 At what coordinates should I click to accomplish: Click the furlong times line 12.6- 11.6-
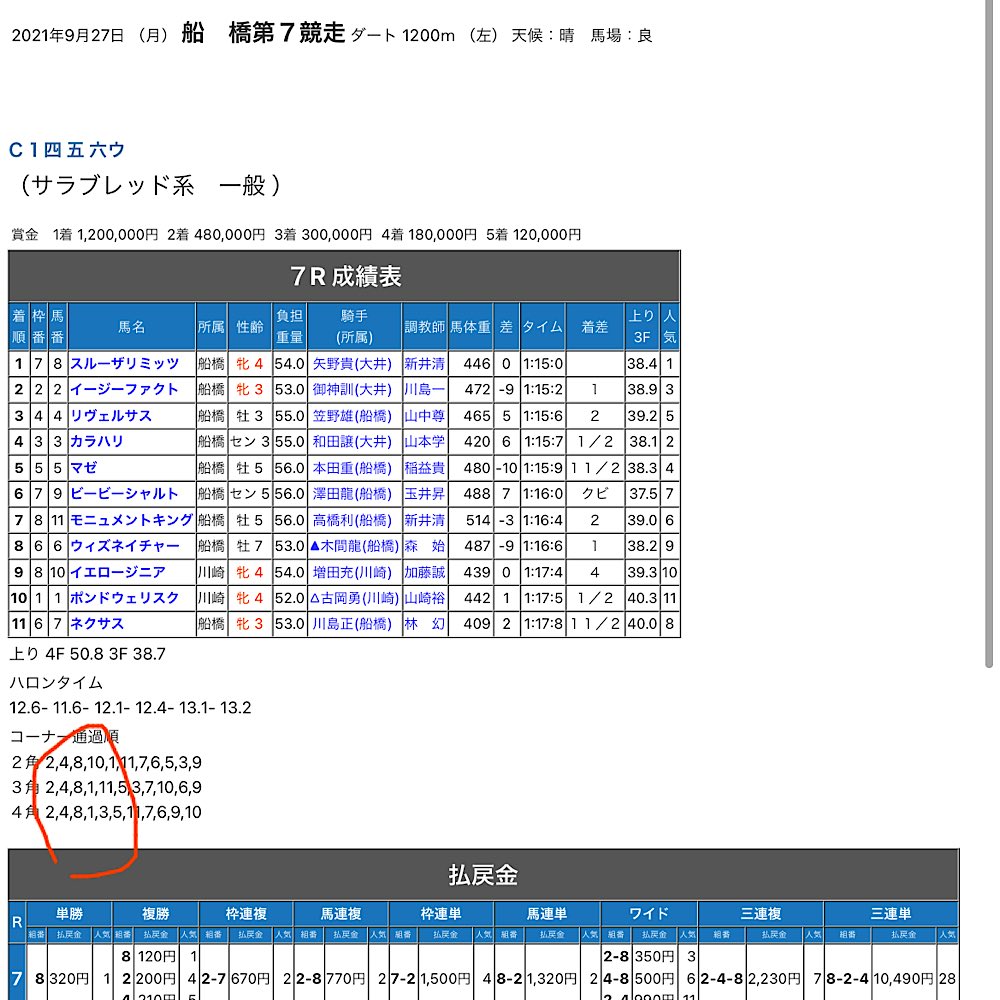130,708
